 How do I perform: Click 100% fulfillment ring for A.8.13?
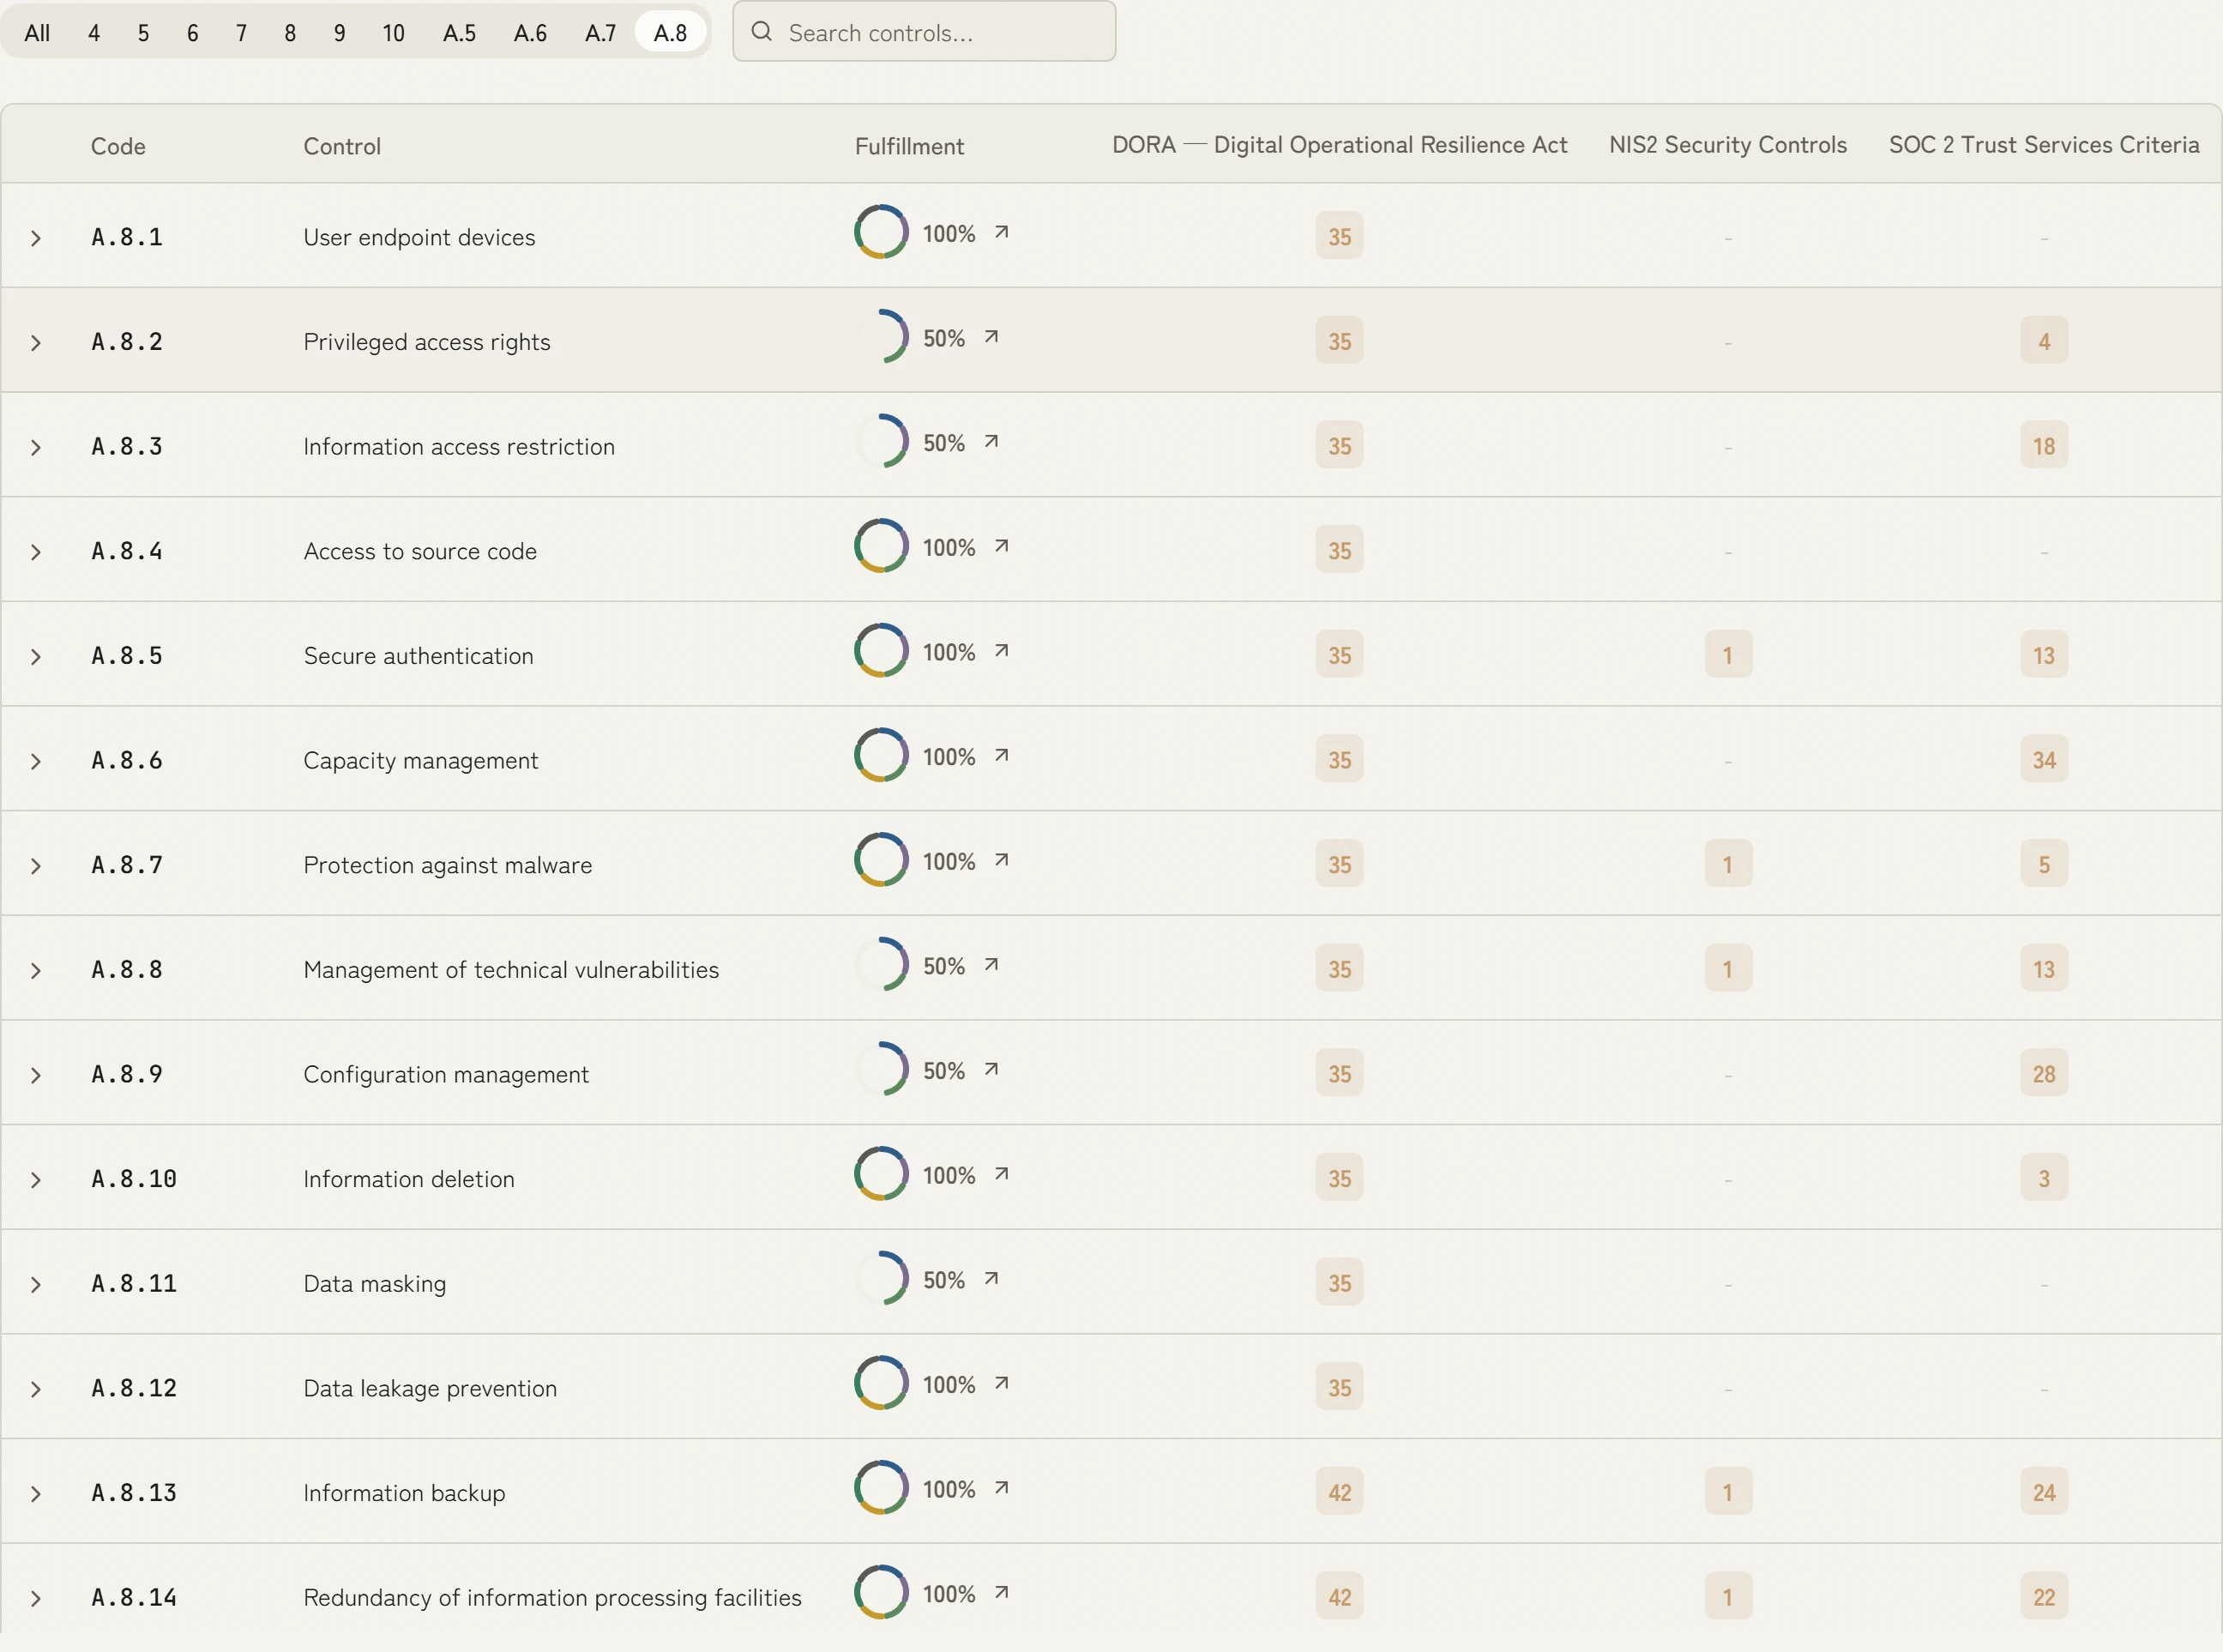[x=881, y=1488]
